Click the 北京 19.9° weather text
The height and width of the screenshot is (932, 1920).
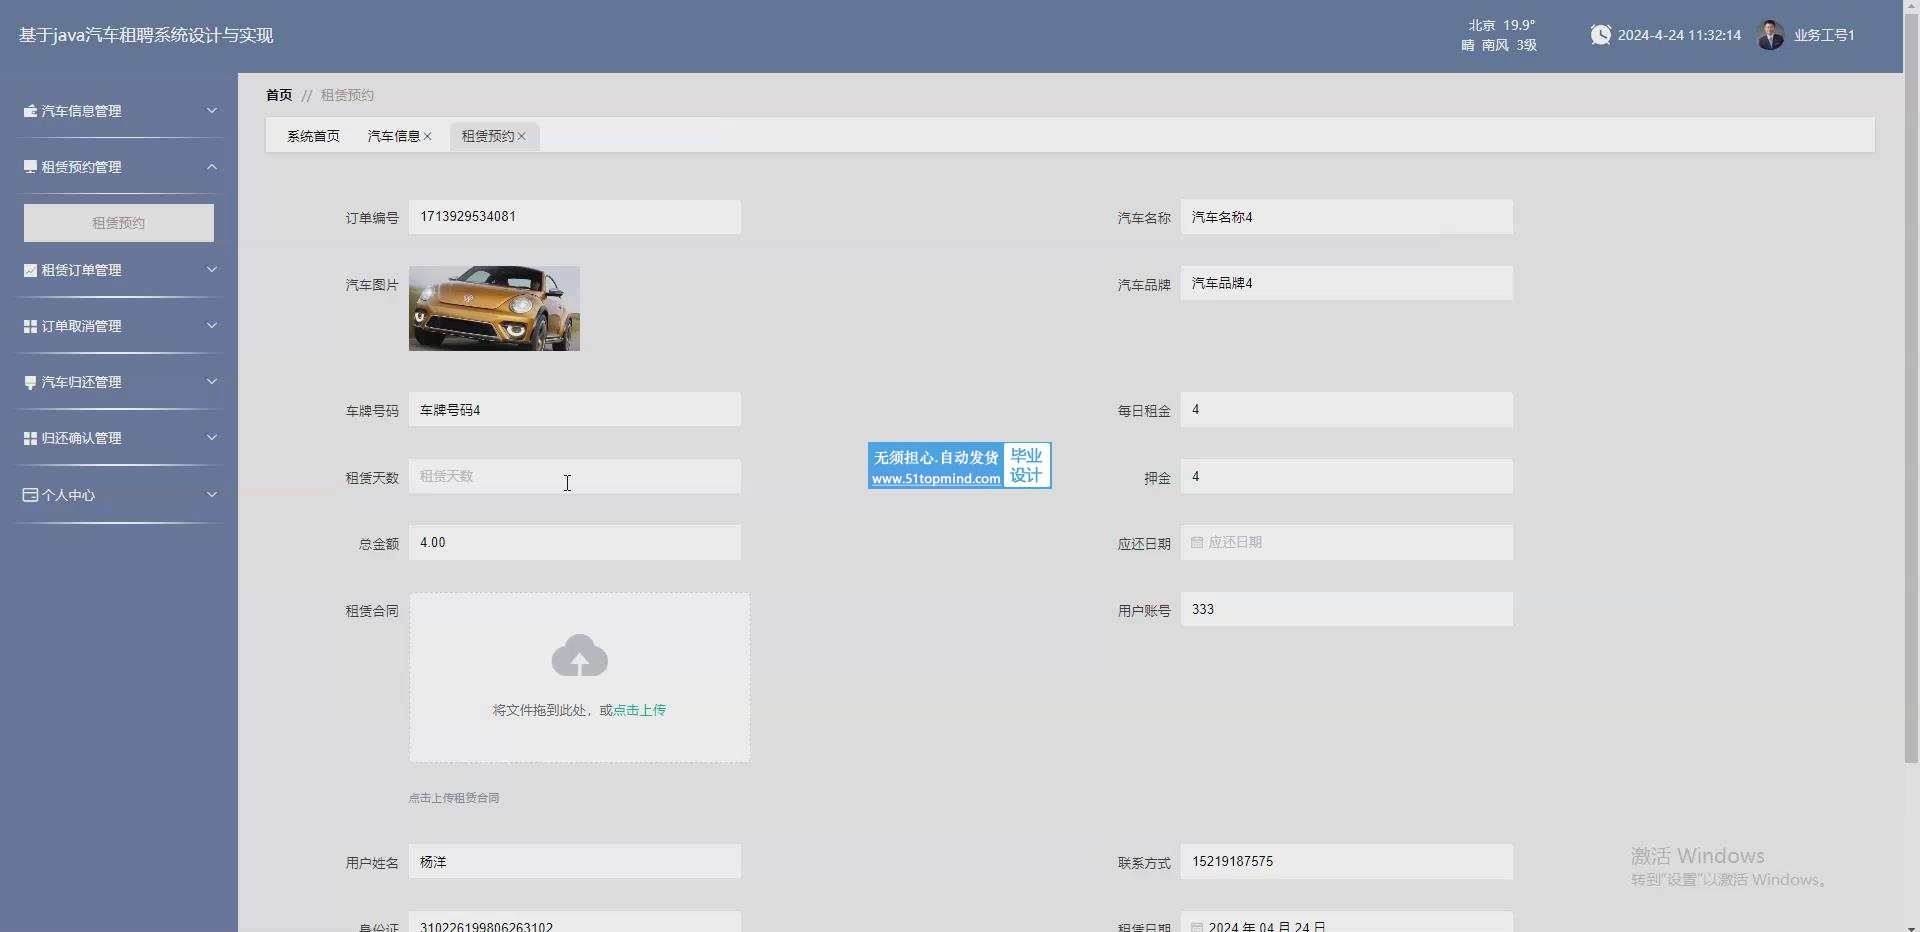click(x=1501, y=25)
